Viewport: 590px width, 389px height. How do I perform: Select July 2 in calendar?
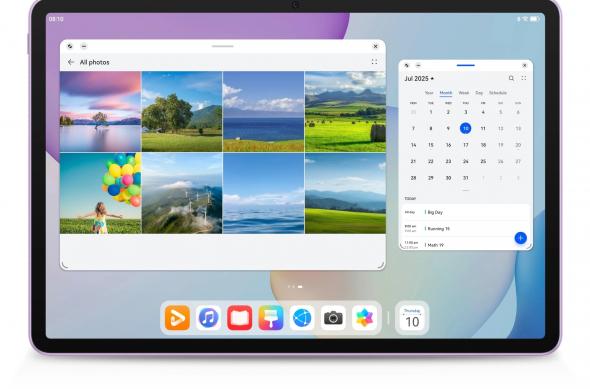click(448, 112)
